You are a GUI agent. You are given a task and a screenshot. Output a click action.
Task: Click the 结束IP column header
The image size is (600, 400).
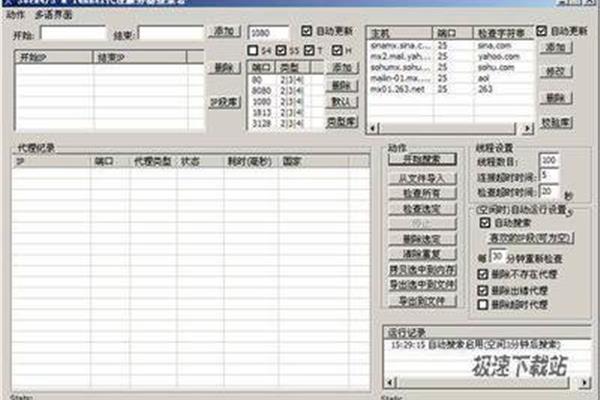coord(140,57)
